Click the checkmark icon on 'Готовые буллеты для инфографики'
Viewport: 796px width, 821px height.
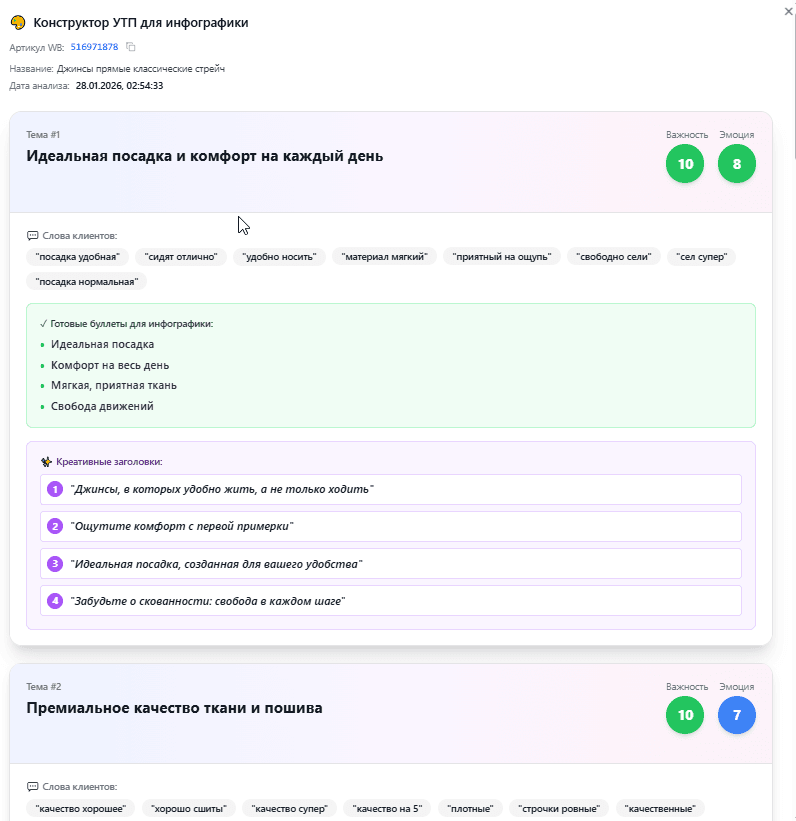(x=43, y=324)
